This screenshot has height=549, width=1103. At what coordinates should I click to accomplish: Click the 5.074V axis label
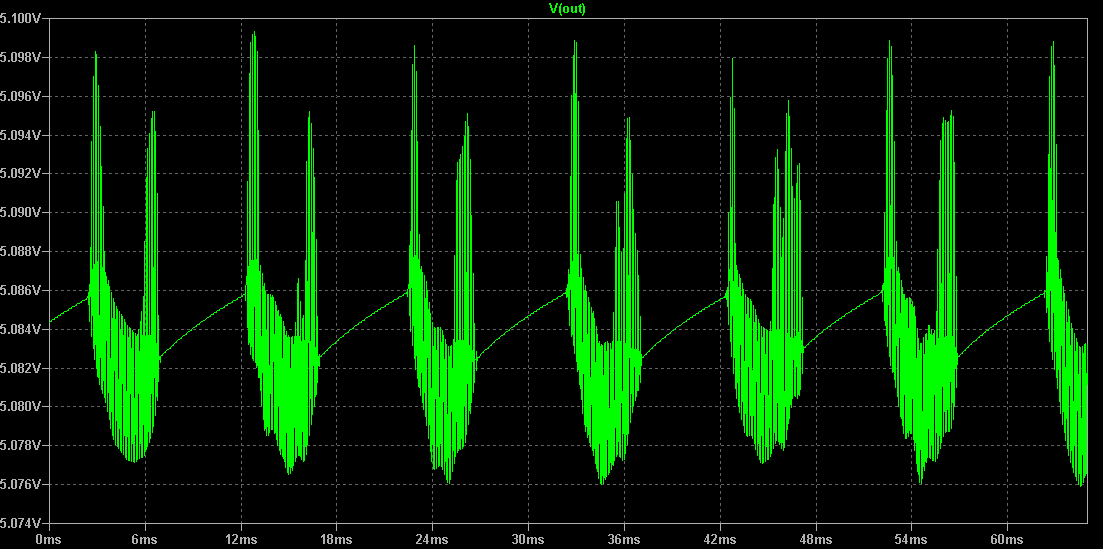[x=20, y=523]
